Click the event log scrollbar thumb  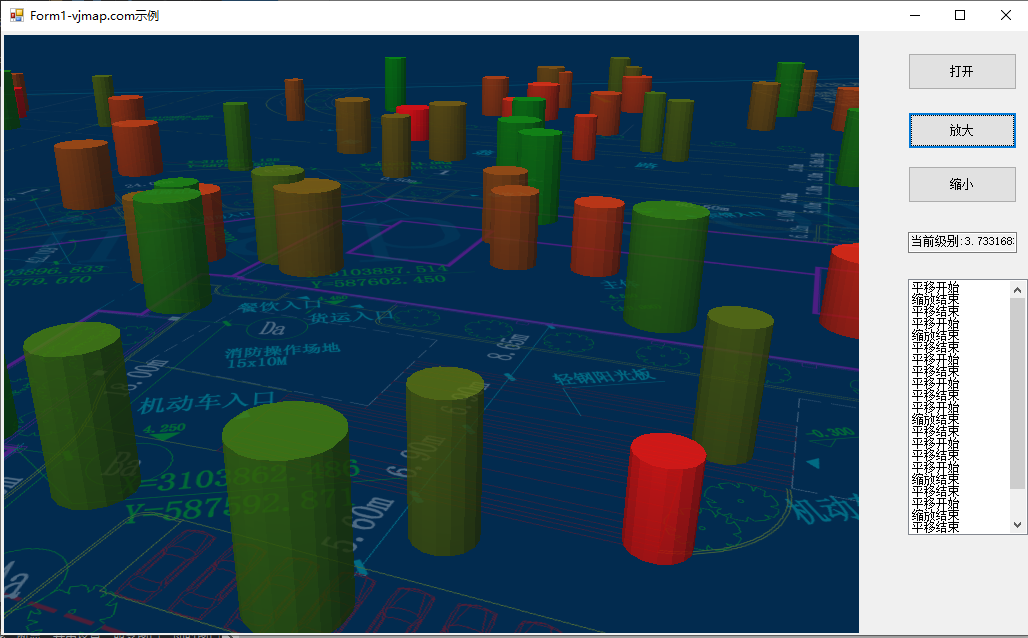click(1017, 393)
